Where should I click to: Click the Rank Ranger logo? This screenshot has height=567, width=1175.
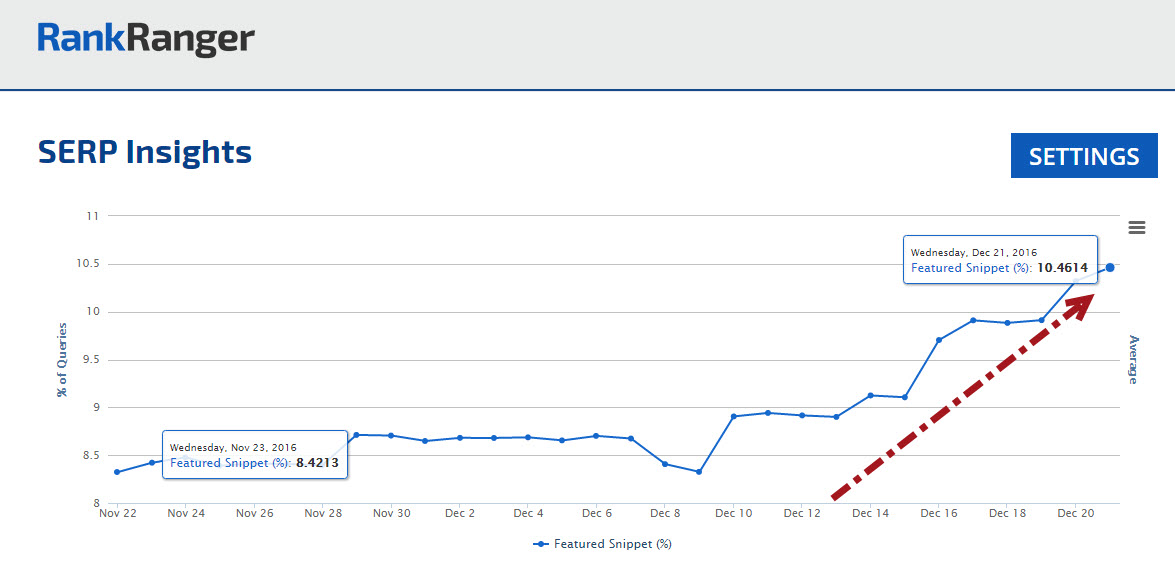146,40
